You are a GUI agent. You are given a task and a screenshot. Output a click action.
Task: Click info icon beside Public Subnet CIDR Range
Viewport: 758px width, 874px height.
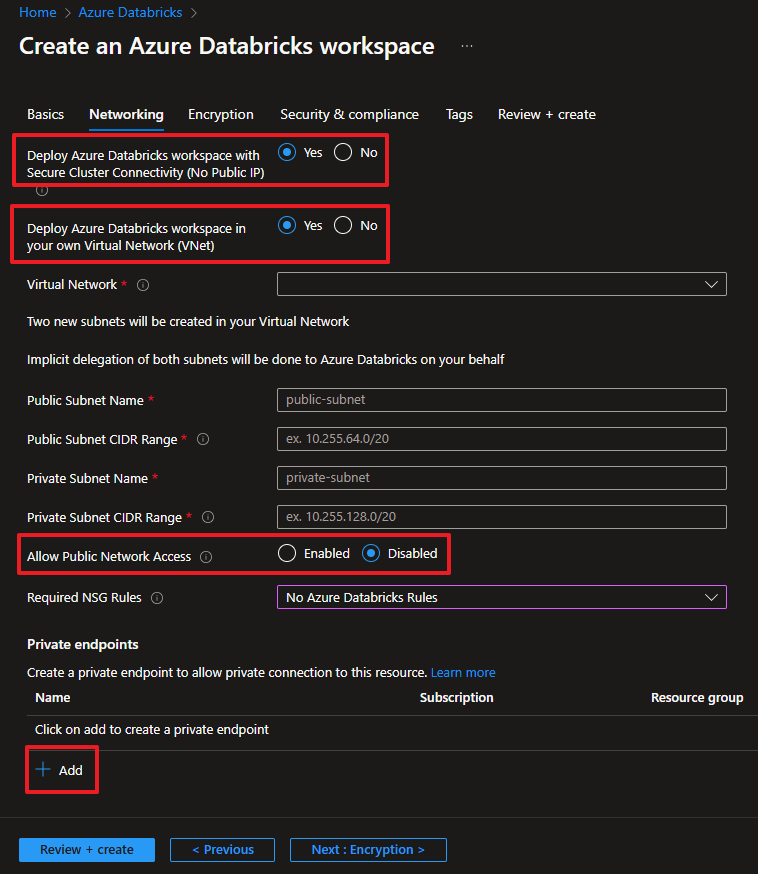tap(203, 439)
